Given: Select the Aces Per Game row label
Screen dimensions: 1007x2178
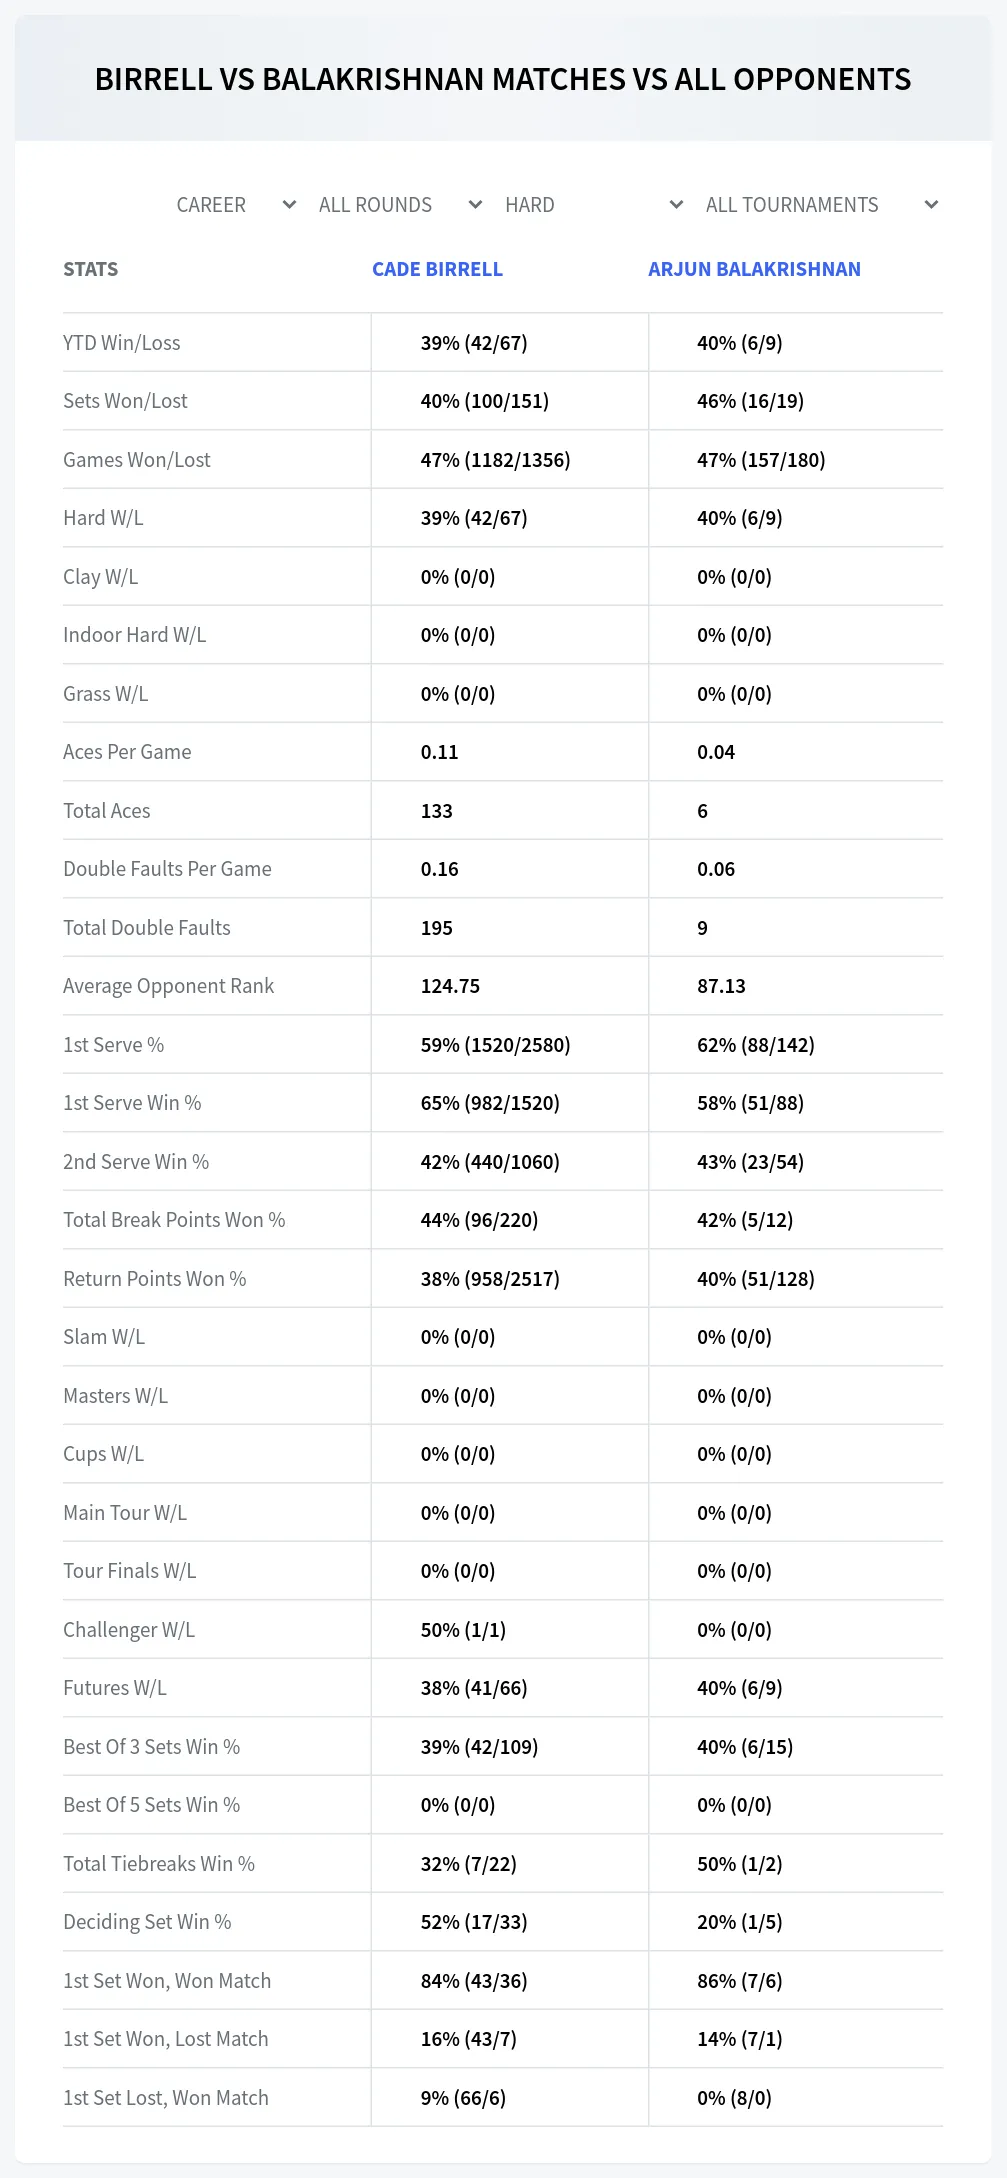Looking at the screenshot, I should [x=127, y=752].
